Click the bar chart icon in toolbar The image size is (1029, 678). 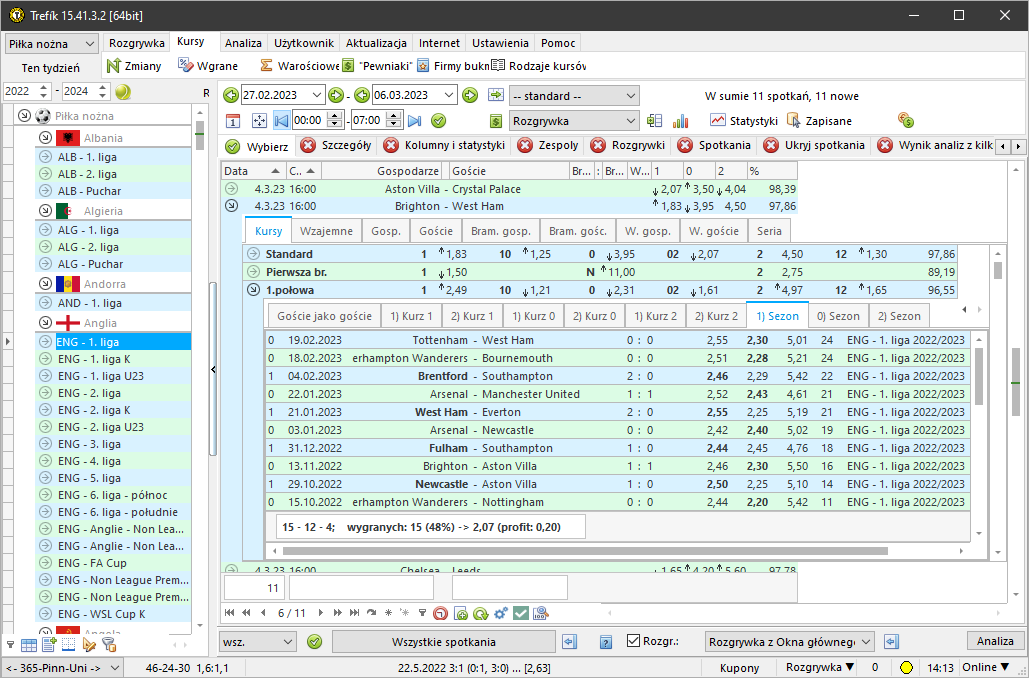[681, 121]
